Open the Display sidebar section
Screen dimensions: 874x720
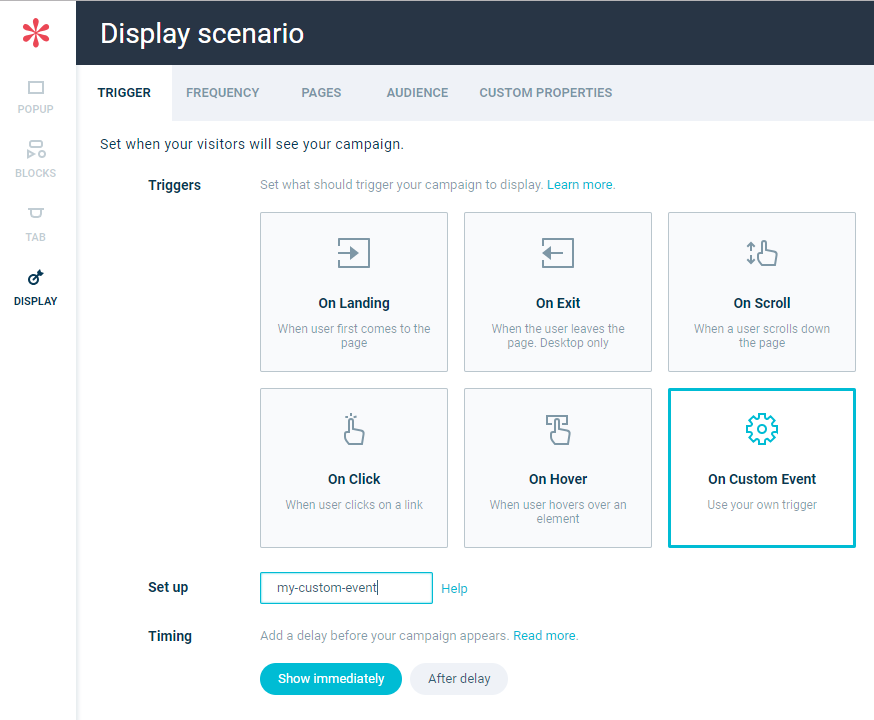(x=36, y=288)
